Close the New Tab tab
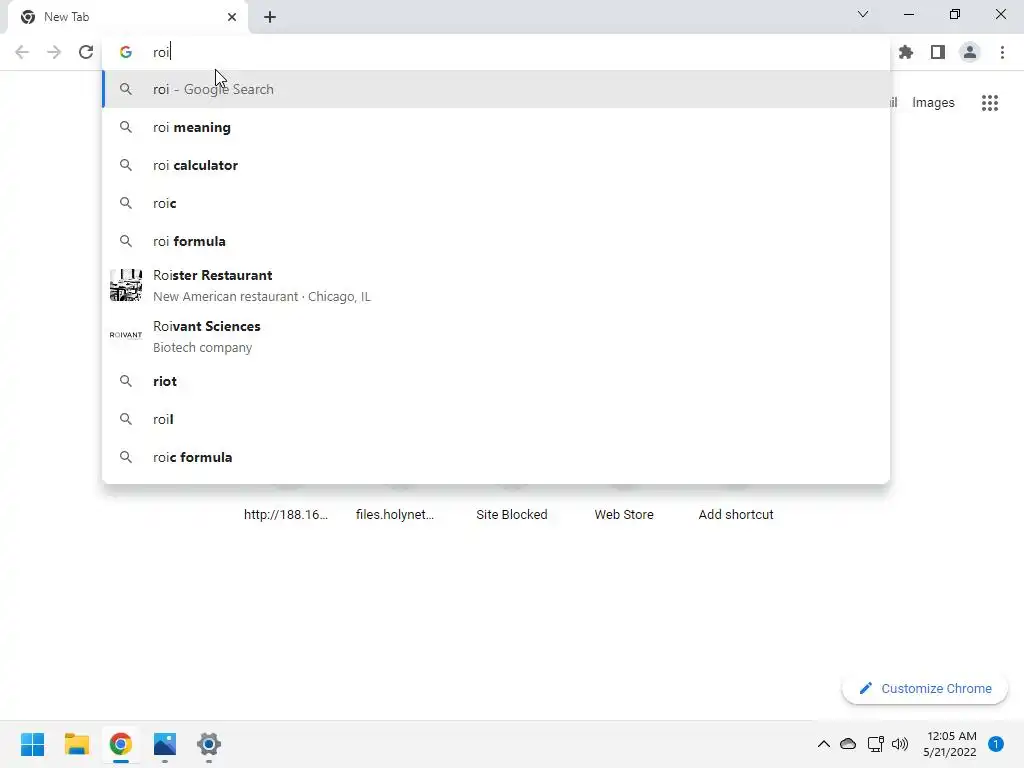 [x=232, y=17]
